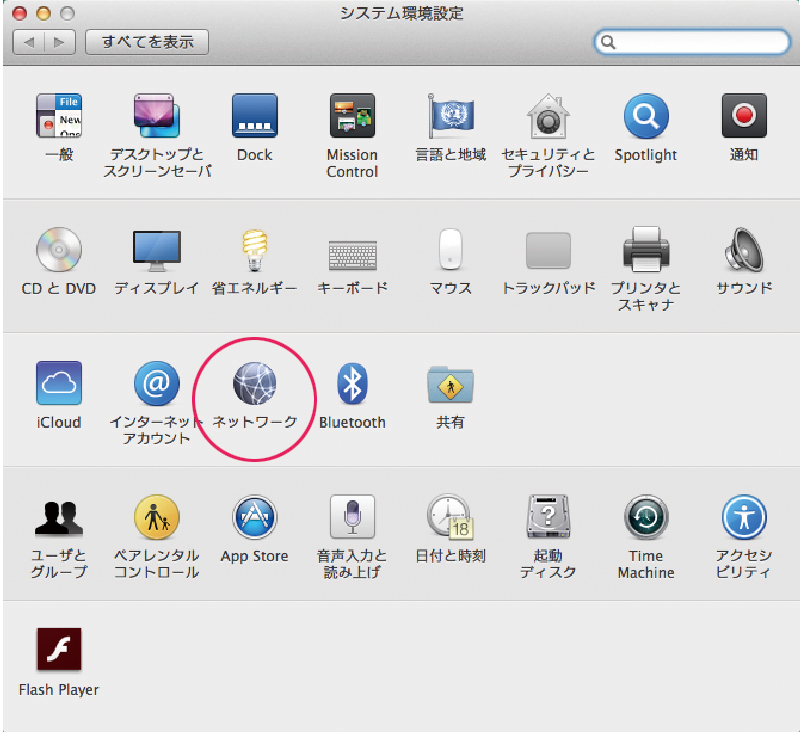Open Mission Control preferences
Image resolution: width=802 pixels, height=733 pixels.
352,116
